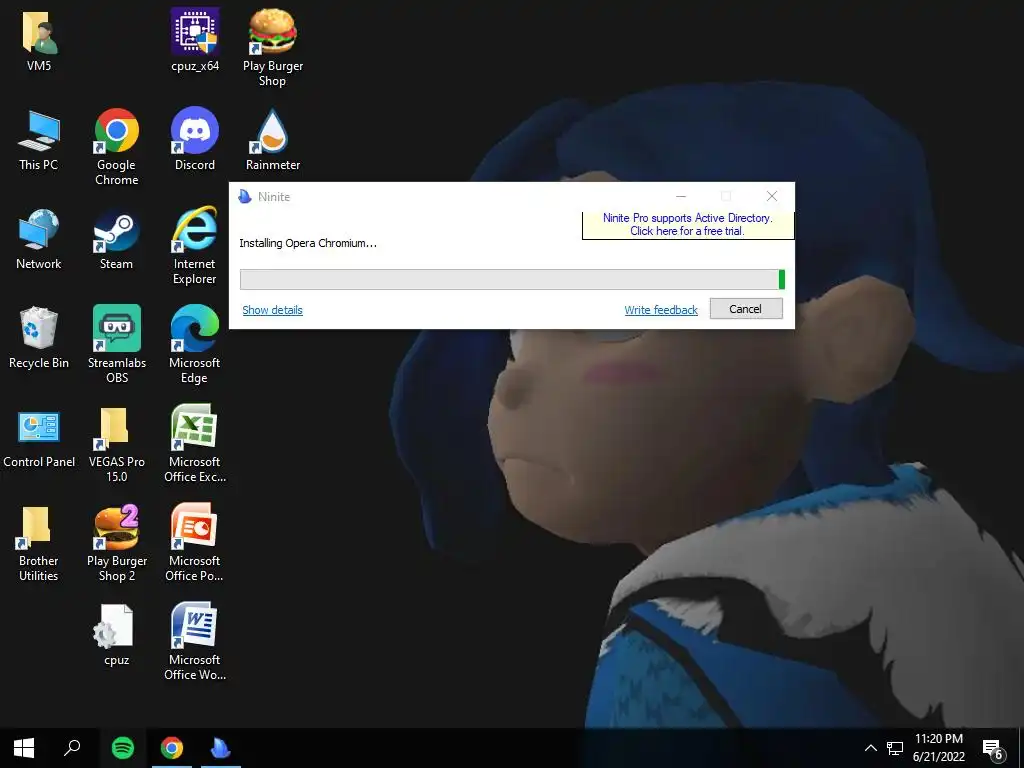Open the notification center with 6 alerts

(x=993, y=750)
